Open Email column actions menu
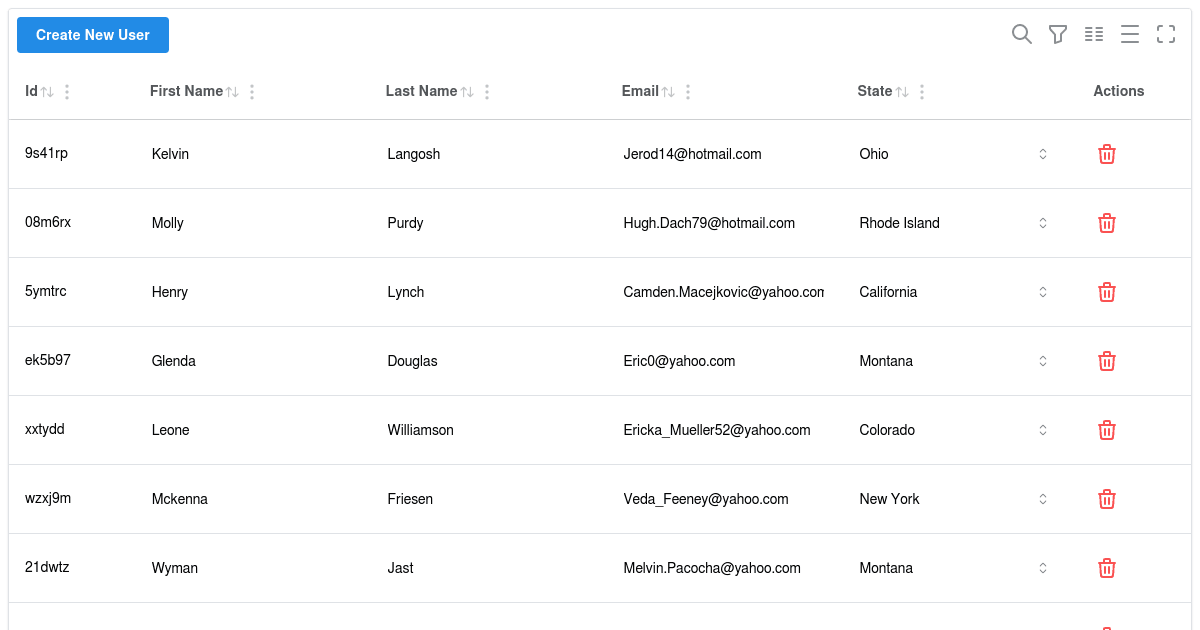1200x630 pixels. [x=688, y=92]
